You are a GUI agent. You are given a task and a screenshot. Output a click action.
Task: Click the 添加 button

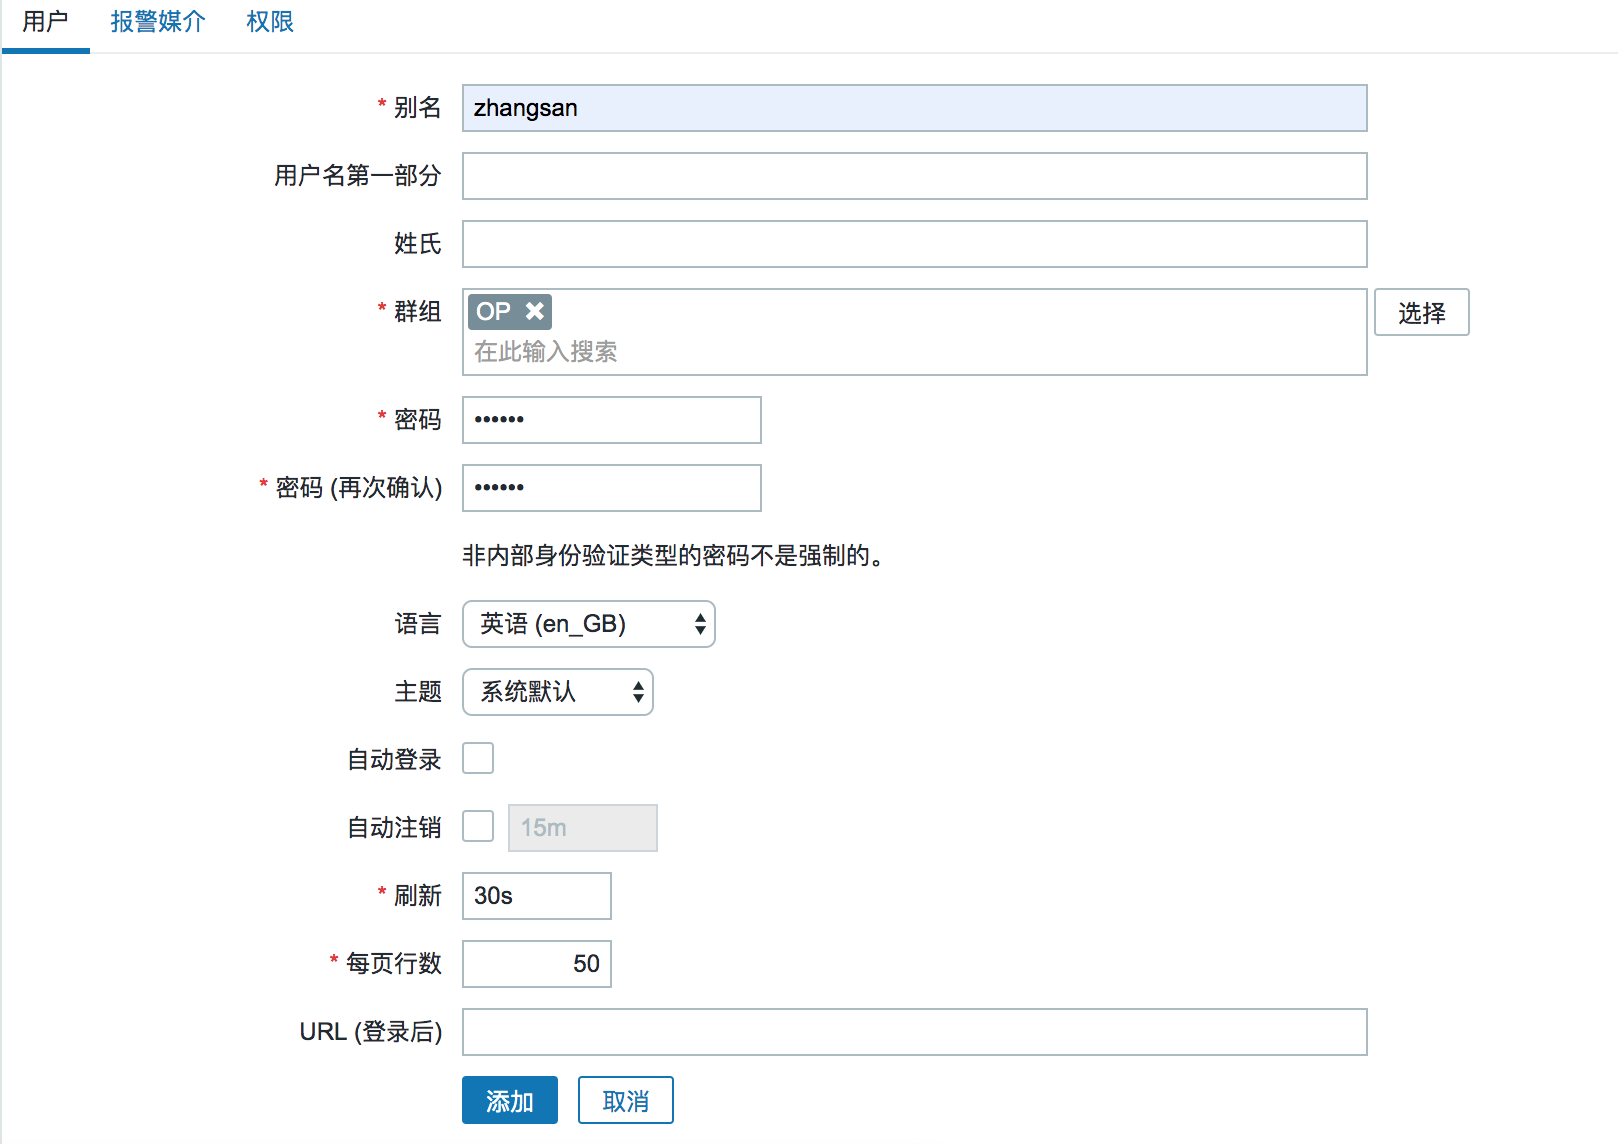(510, 1100)
